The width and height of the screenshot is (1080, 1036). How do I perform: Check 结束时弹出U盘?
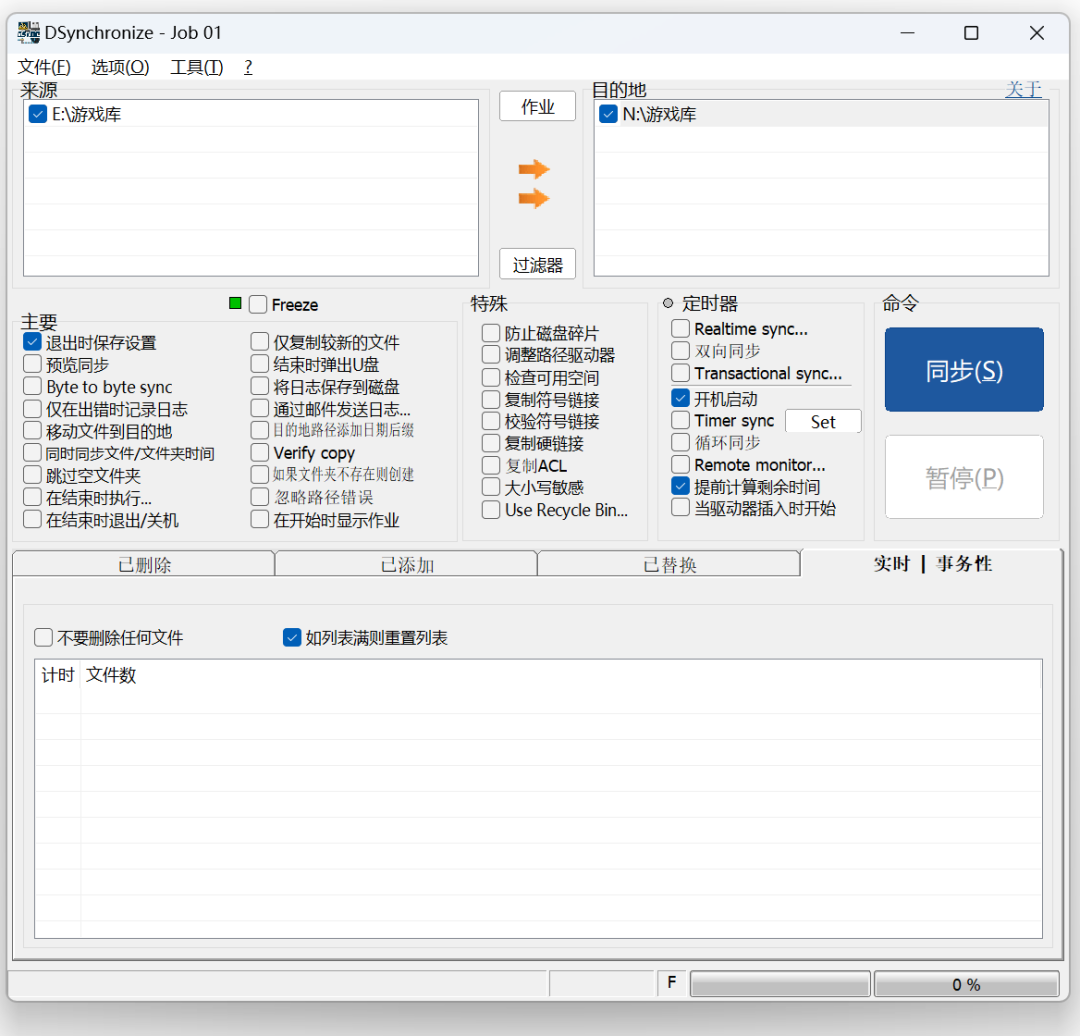[x=260, y=364]
